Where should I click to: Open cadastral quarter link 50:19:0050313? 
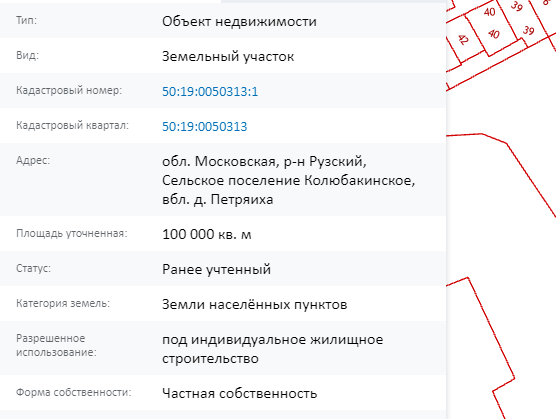pos(205,127)
